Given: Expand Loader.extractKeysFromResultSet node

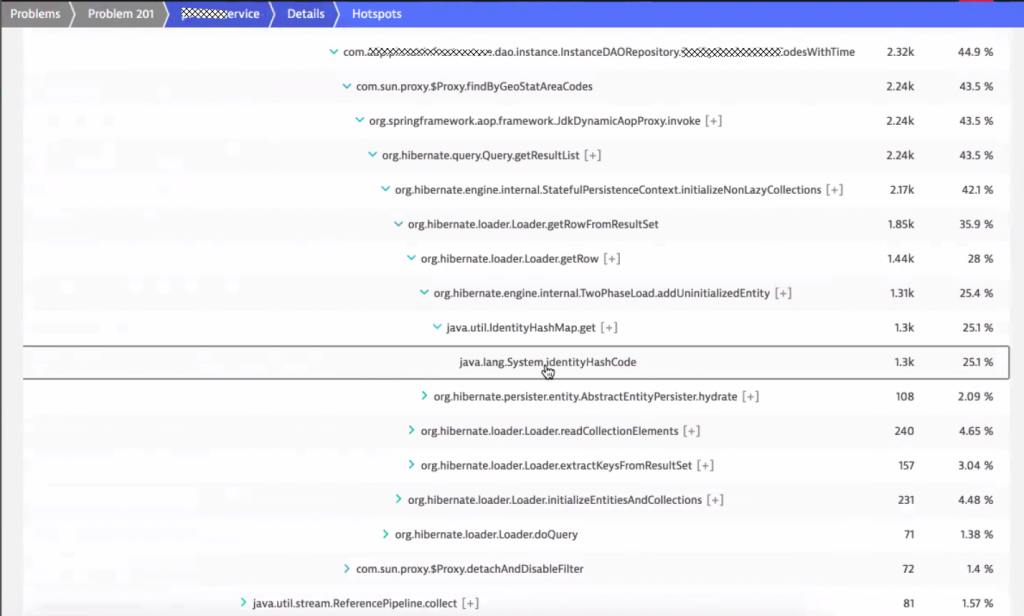Looking at the screenshot, I should 705,465.
